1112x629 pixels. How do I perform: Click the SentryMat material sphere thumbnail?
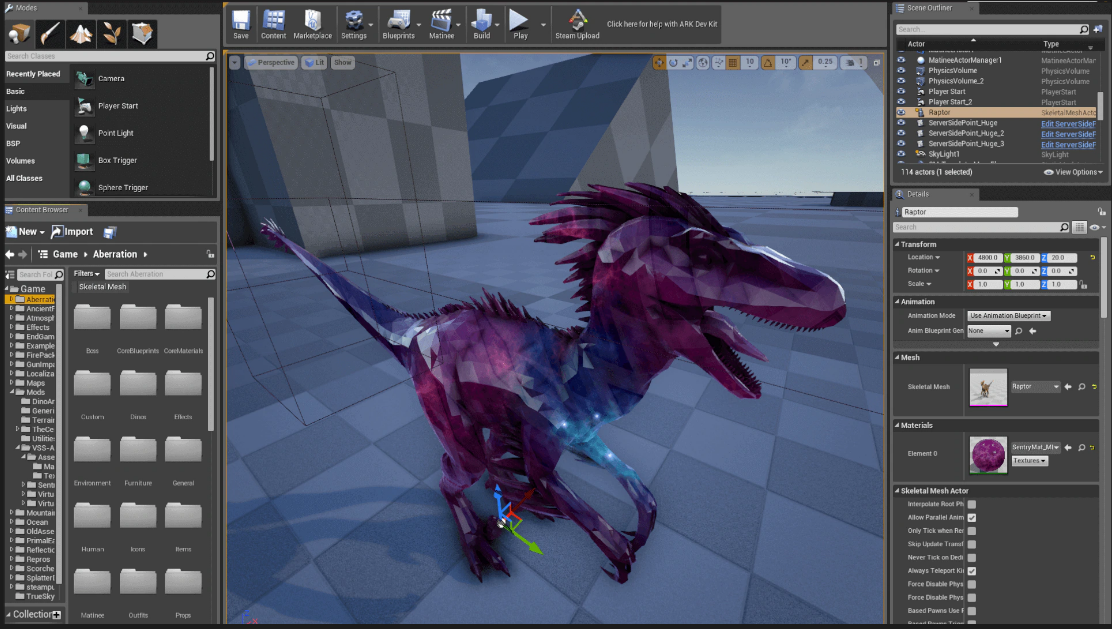[x=988, y=455]
